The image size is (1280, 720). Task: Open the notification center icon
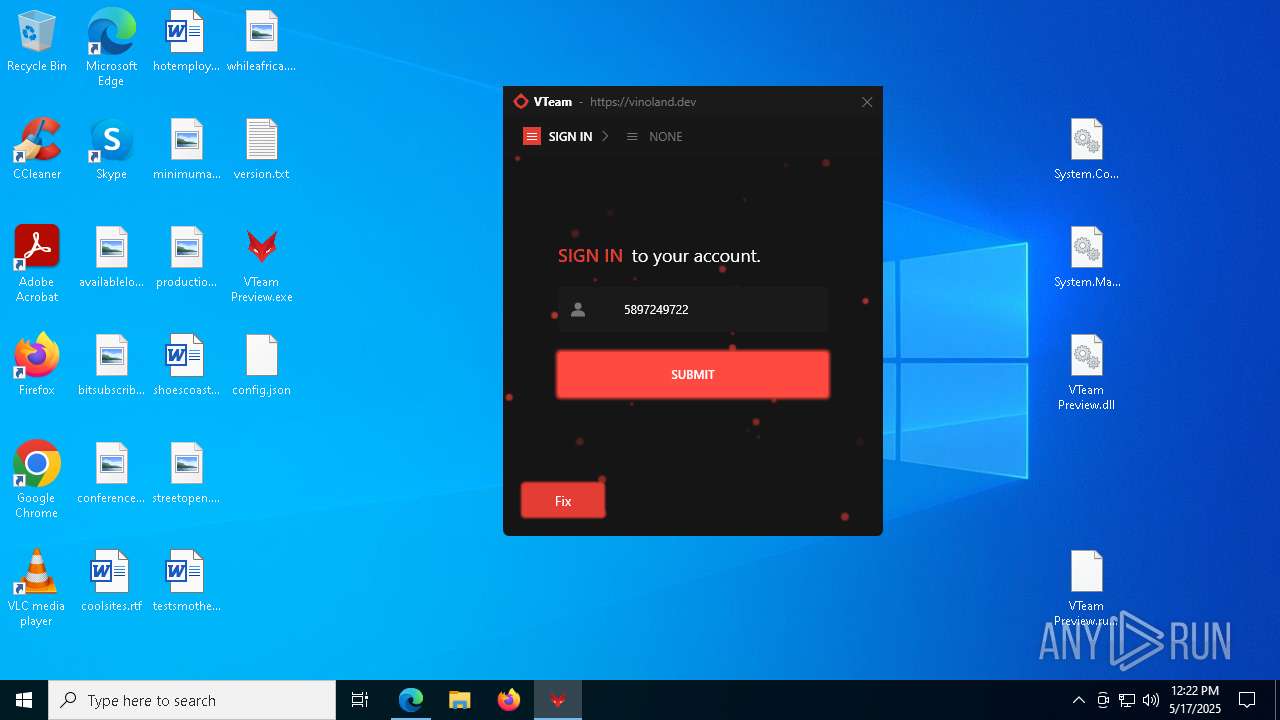tap(1247, 700)
